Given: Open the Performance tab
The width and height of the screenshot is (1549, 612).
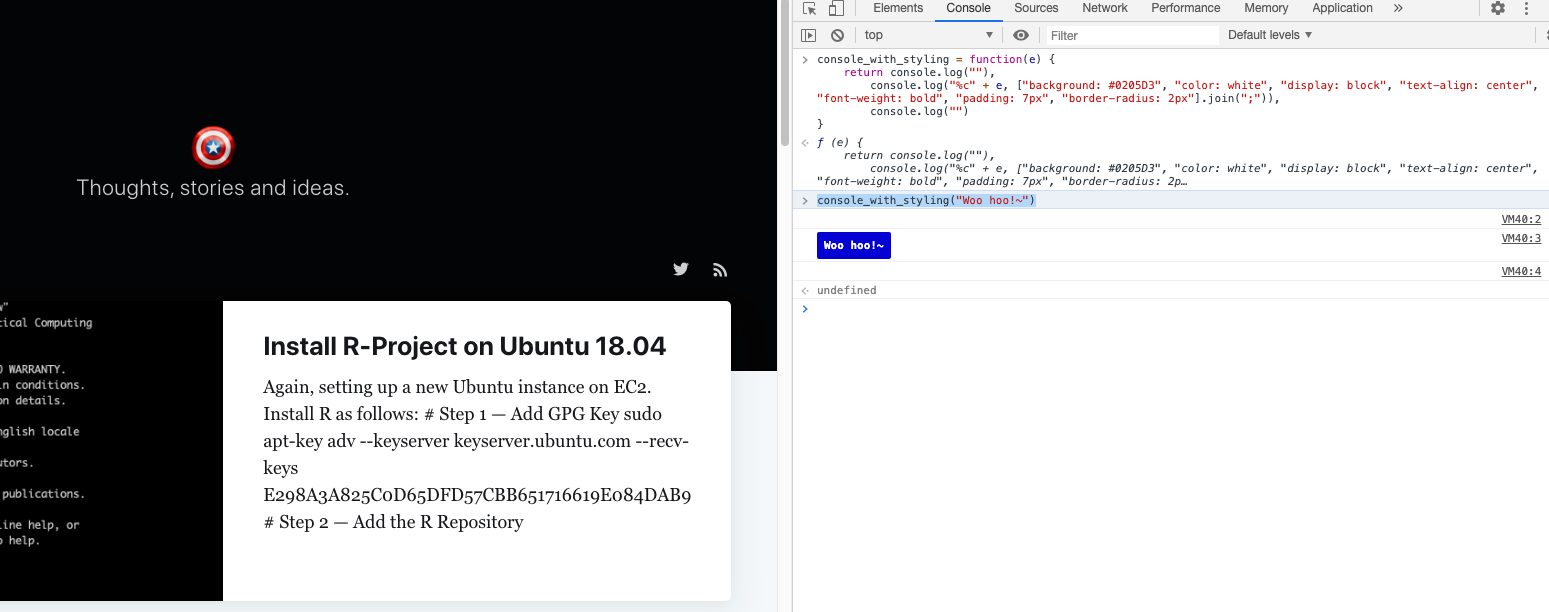Looking at the screenshot, I should (x=1186, y=8).
